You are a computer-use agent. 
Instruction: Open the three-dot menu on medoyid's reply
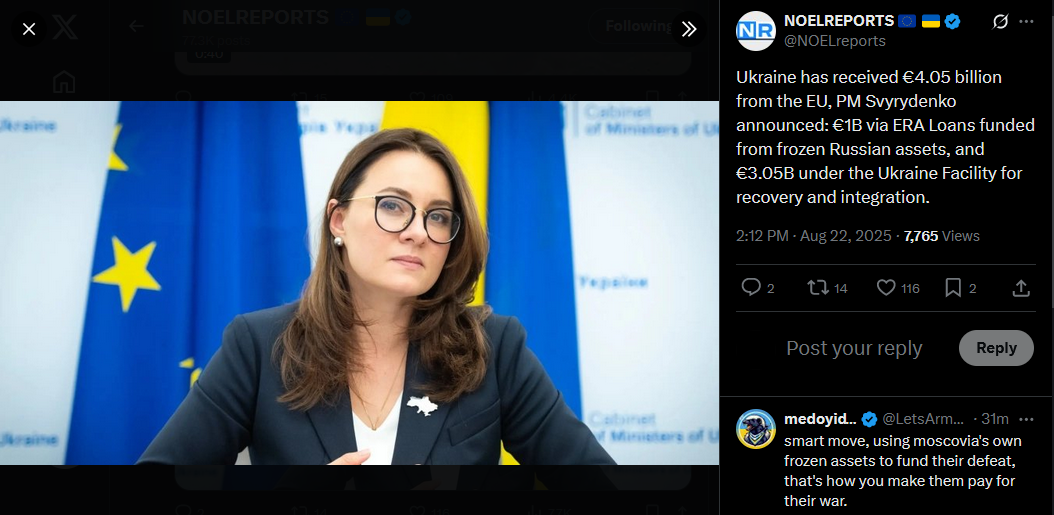(1026, 419)
